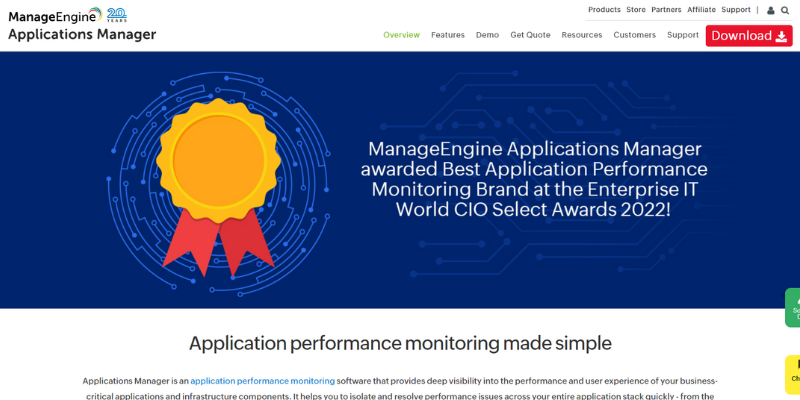Click the gold award ribbon image
Screen dimensions: 800x400
pyautogui.click(x=219, y=187)
